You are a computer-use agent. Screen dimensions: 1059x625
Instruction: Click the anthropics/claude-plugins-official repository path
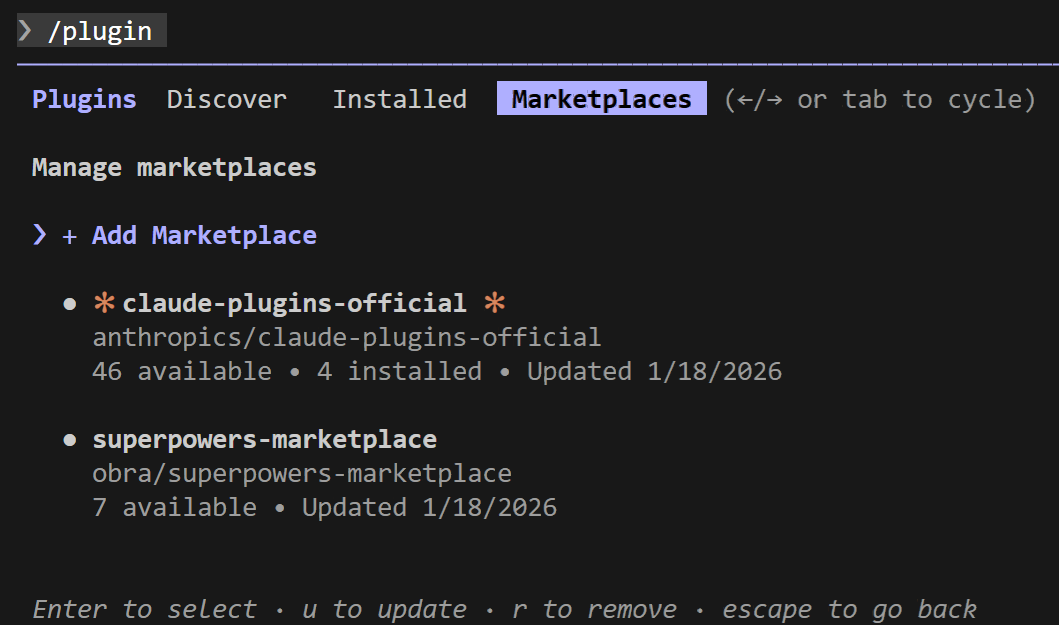point(346,338)
